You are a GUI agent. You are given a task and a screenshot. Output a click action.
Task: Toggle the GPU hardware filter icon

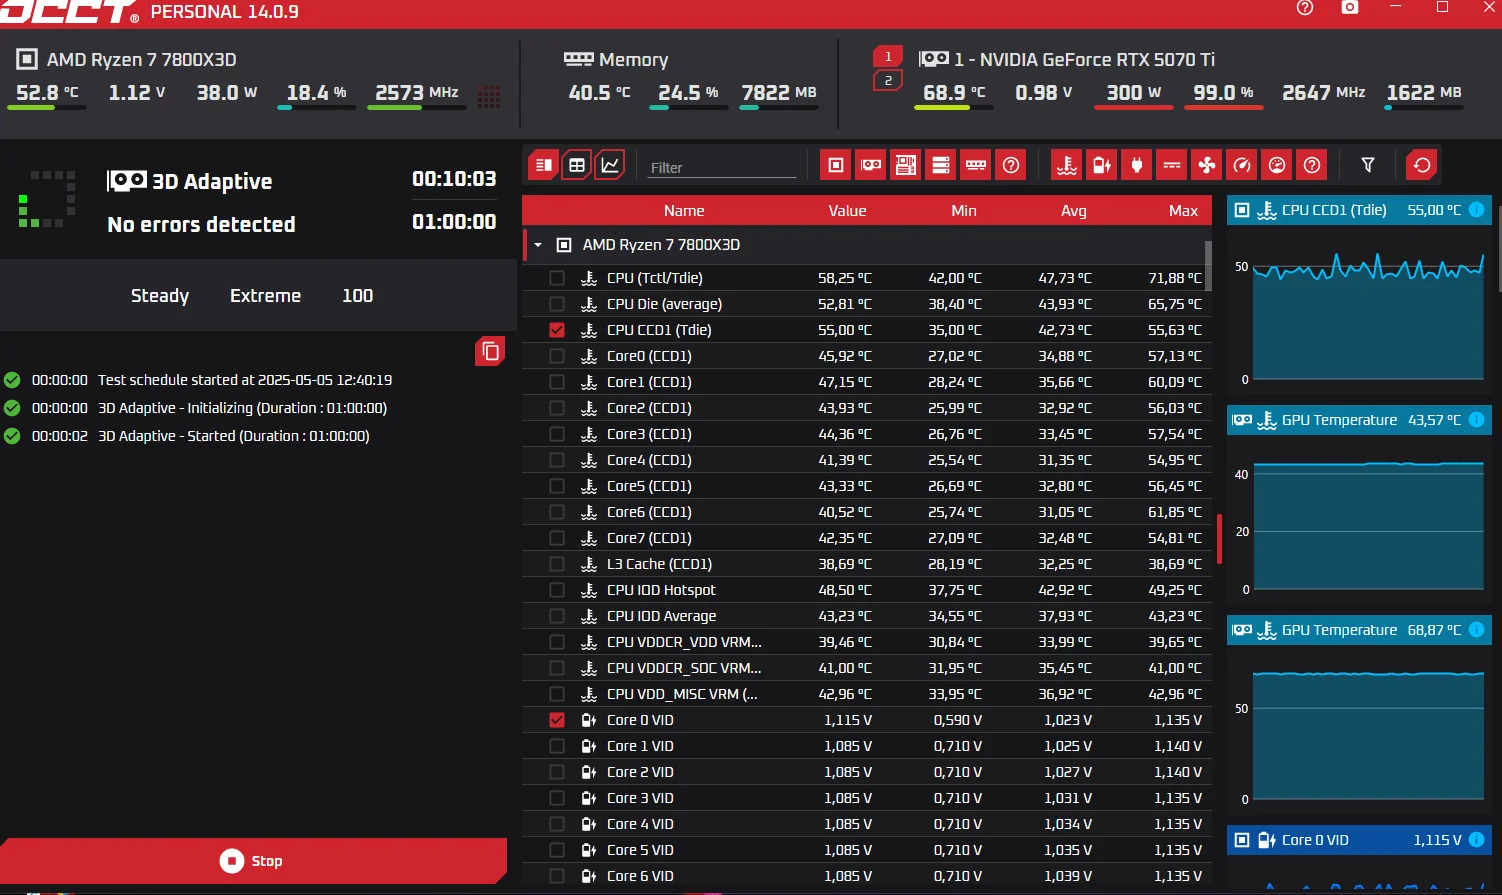[x=871, y=165]
